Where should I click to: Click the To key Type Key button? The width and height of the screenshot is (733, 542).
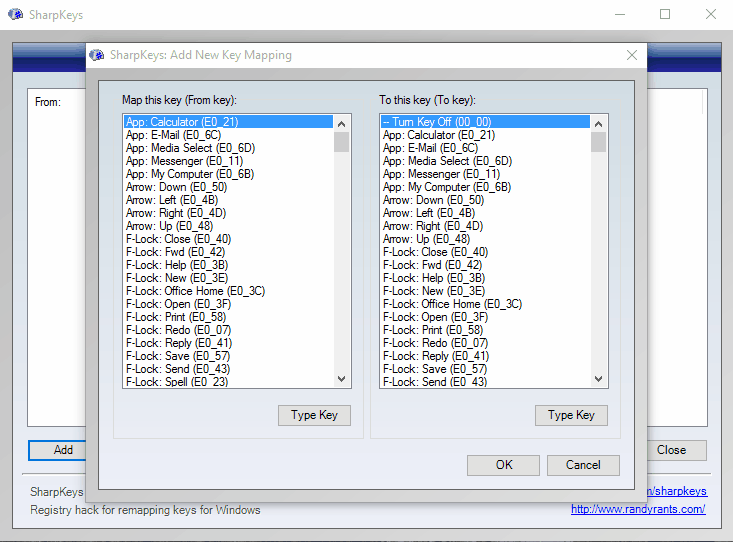click(x=571, y=415)
